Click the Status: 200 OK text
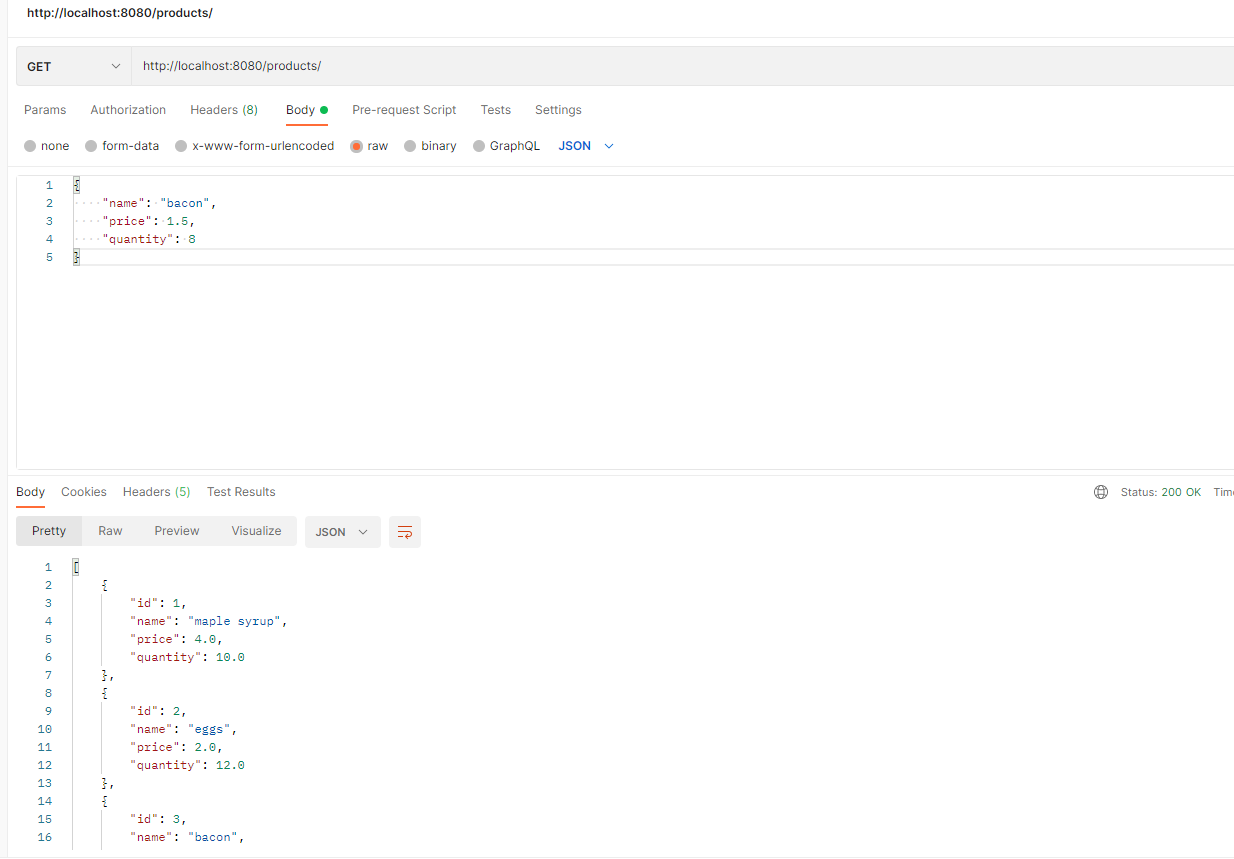Viewport: 1234px width, 859px height. pyautogui.click(x=1161, y=492)
